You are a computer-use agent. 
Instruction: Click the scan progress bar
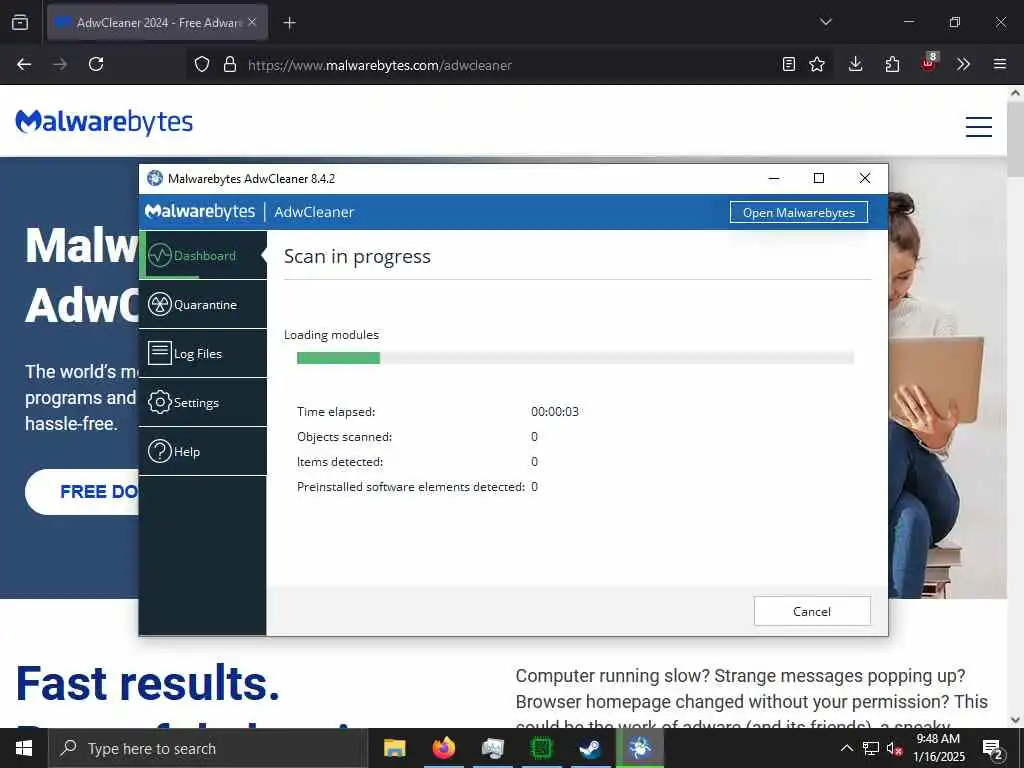575,358
